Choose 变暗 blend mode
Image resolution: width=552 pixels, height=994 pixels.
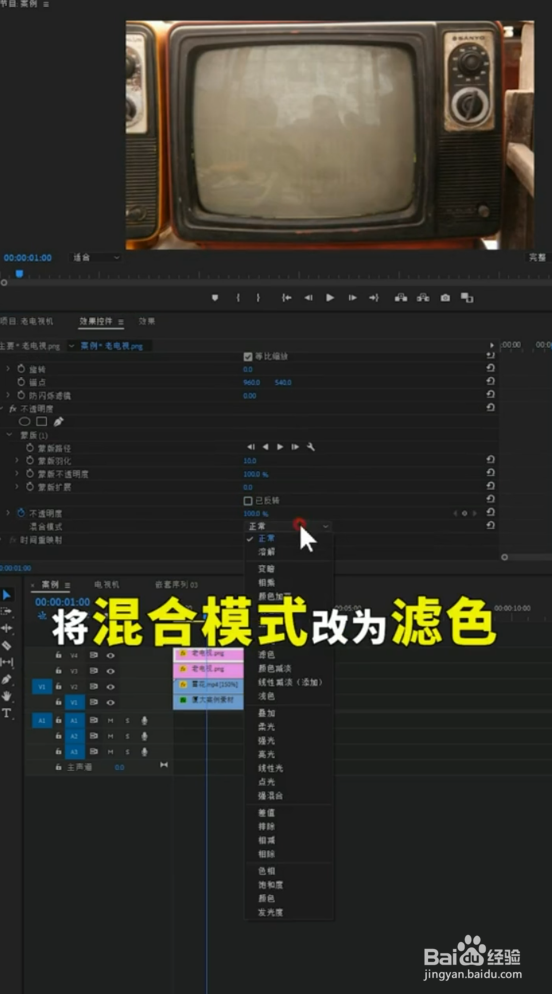pyautogui.click(x=266, y=569)
